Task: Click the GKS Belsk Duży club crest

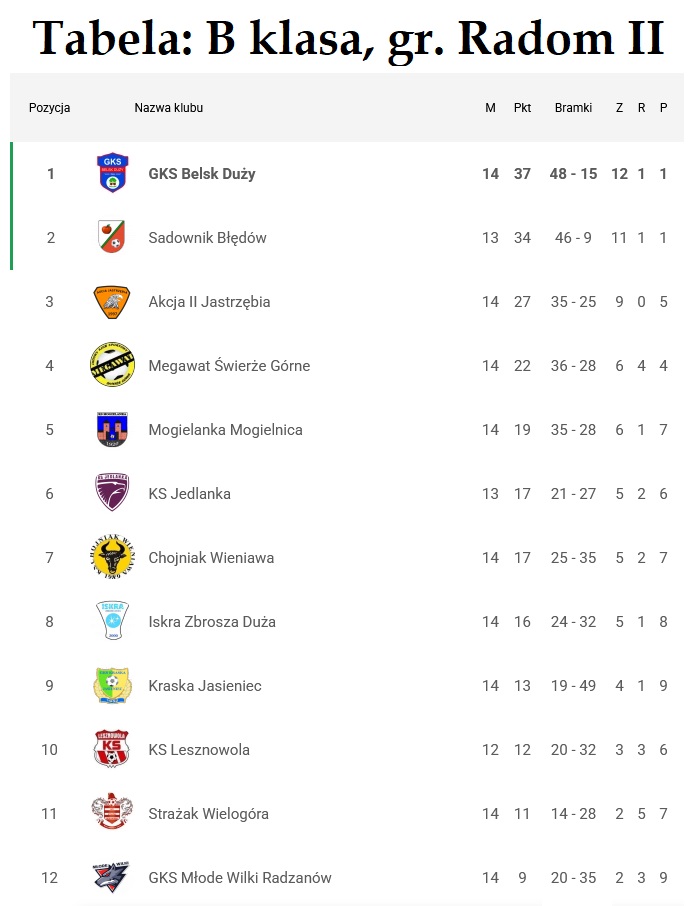Action: coord(112,173)
